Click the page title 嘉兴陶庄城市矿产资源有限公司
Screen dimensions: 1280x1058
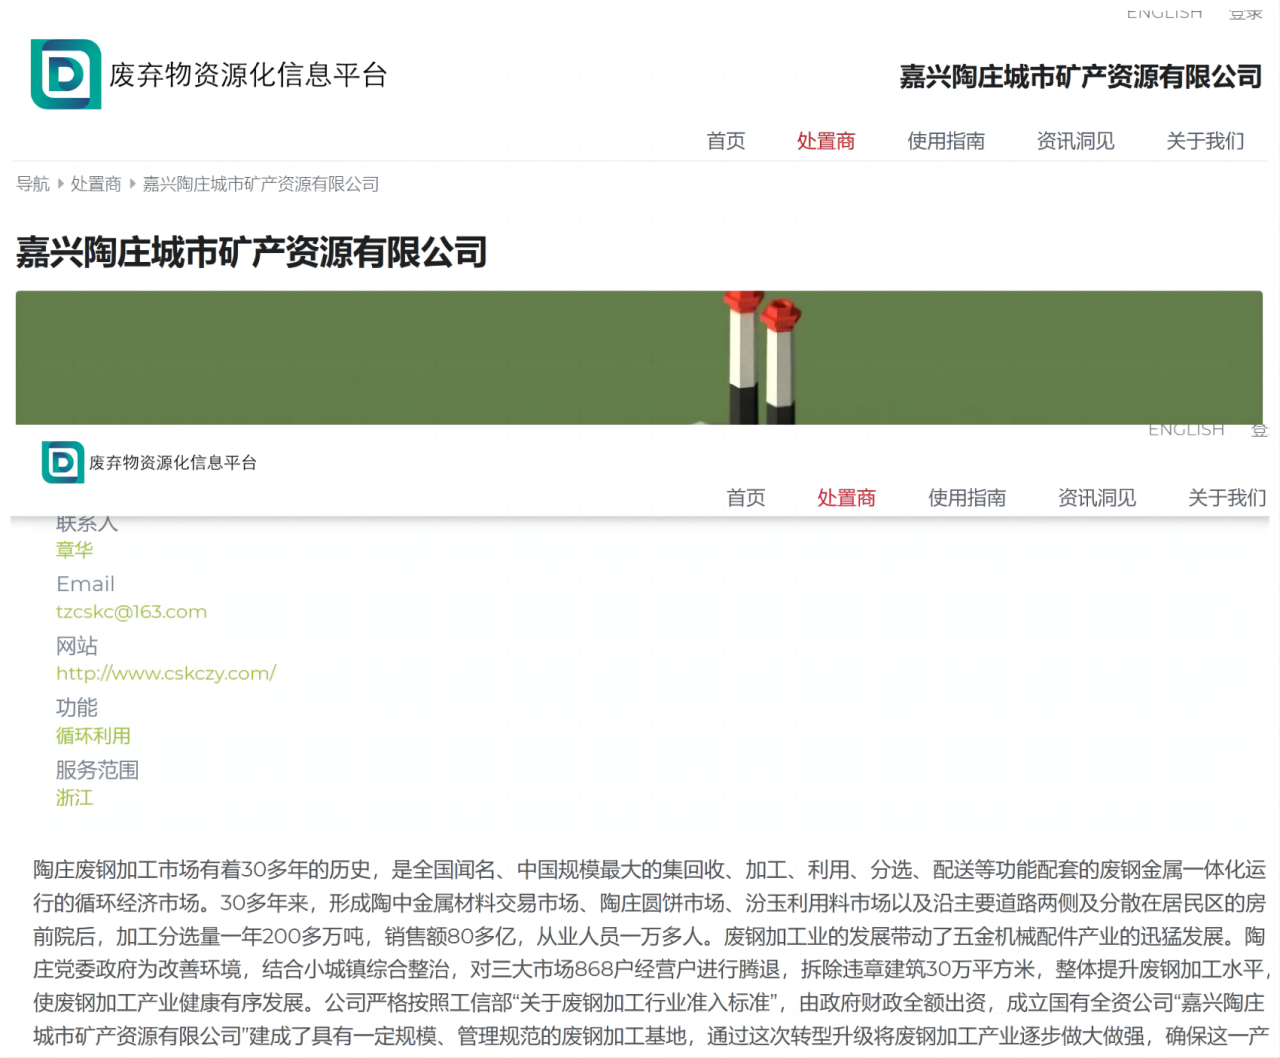point(251,252)
